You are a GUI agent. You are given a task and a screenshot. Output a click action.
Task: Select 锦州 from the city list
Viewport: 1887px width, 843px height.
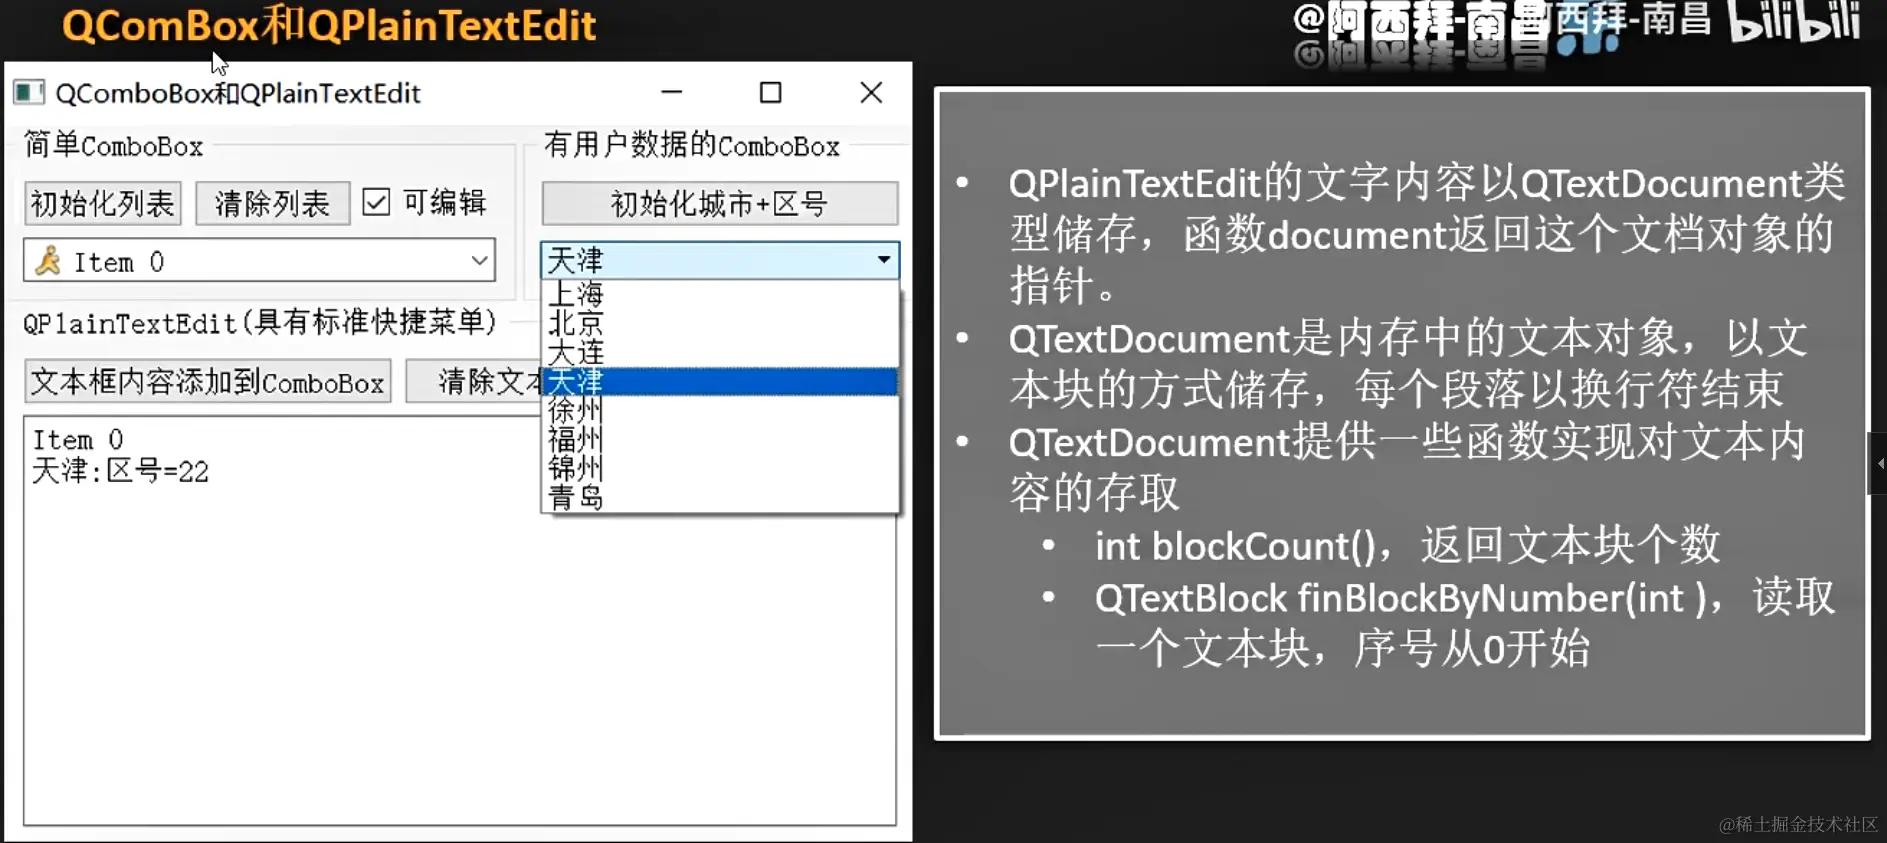click(x=719, y=468)
